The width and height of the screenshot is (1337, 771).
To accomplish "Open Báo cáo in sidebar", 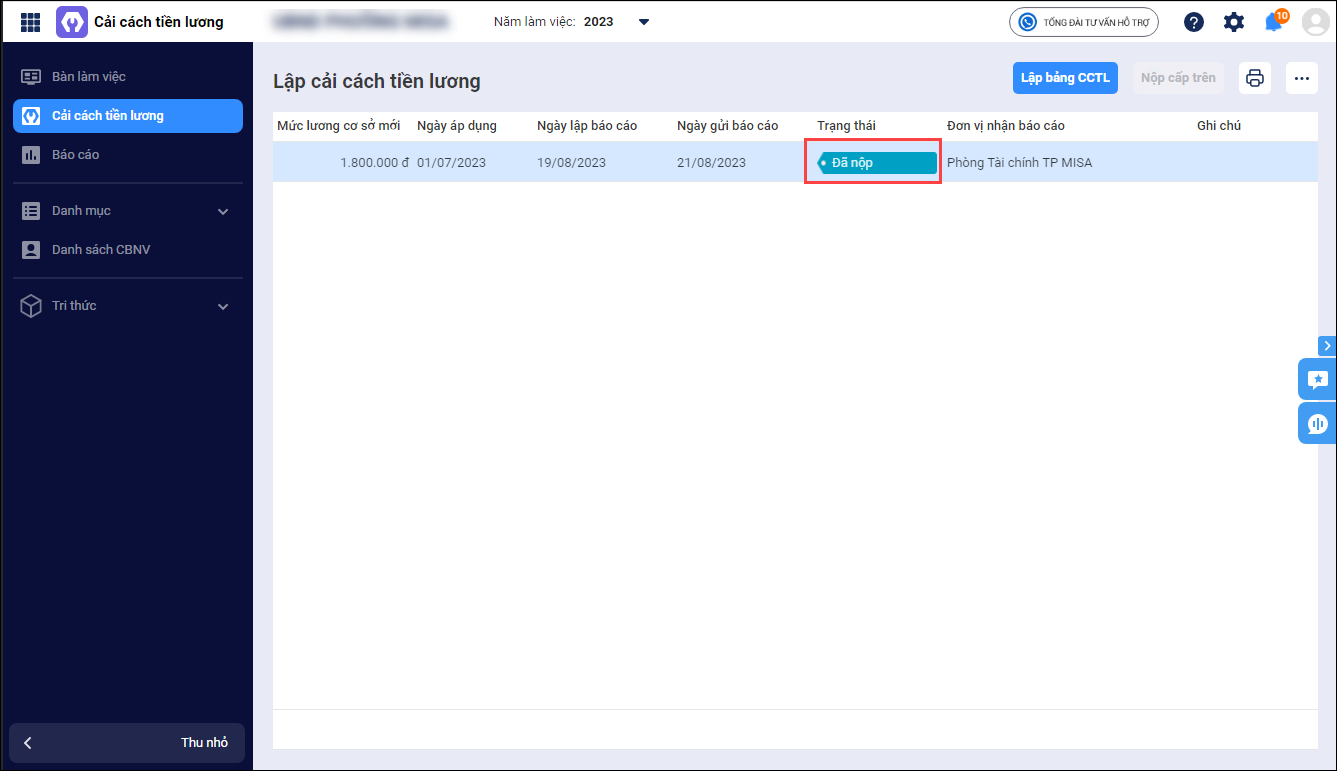I will tap(128, 154).
